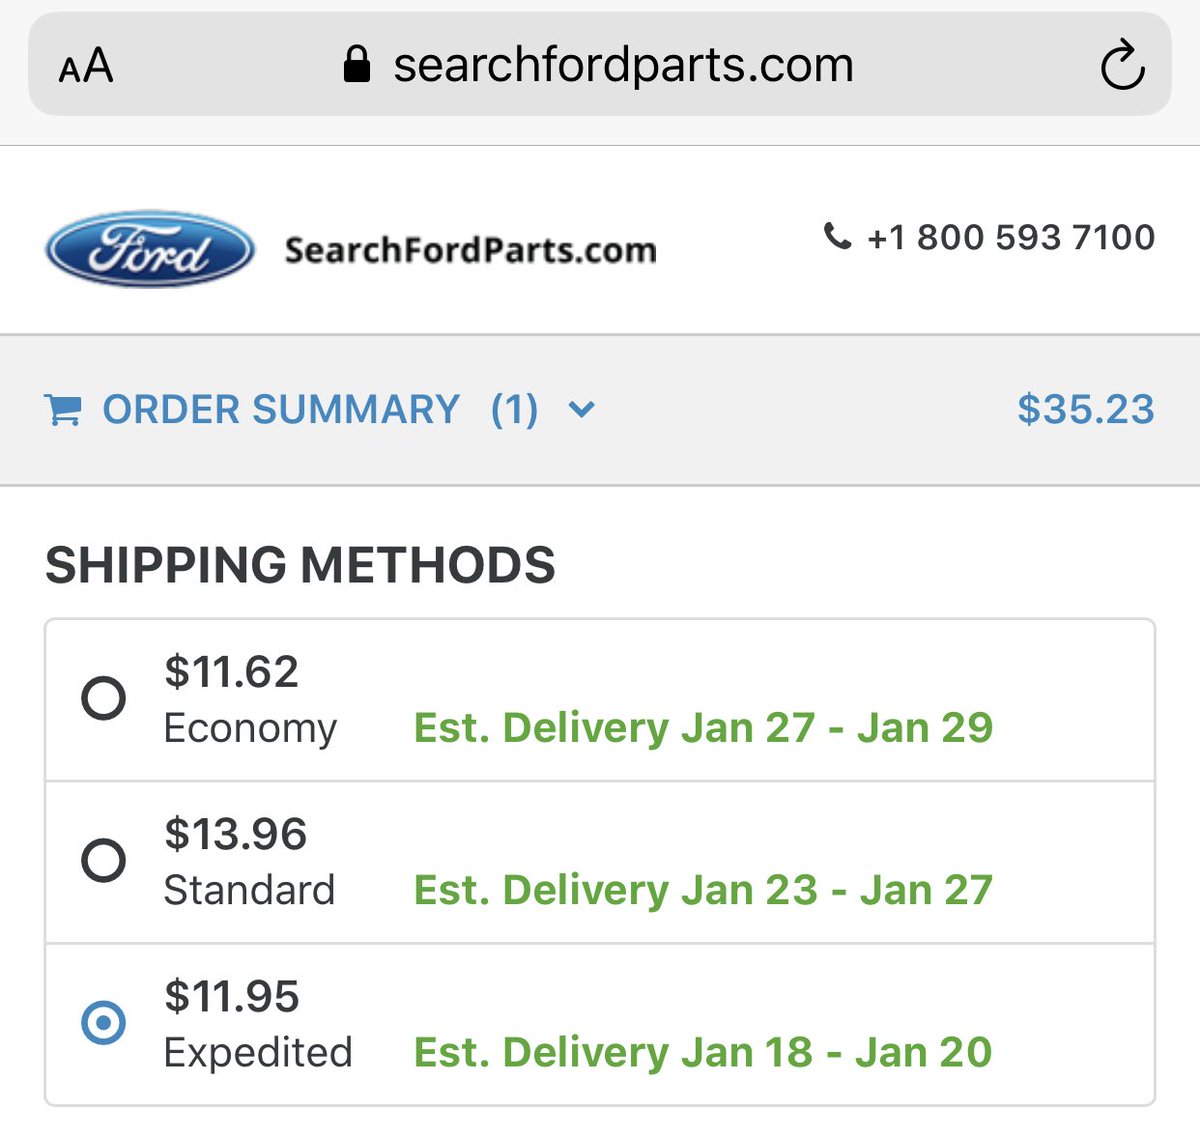Image resolution: width=1200 pixels, height=1137 pixels.
Task: Tap the (1) item count
Action: pyautogui.click(x=514, y=410)
